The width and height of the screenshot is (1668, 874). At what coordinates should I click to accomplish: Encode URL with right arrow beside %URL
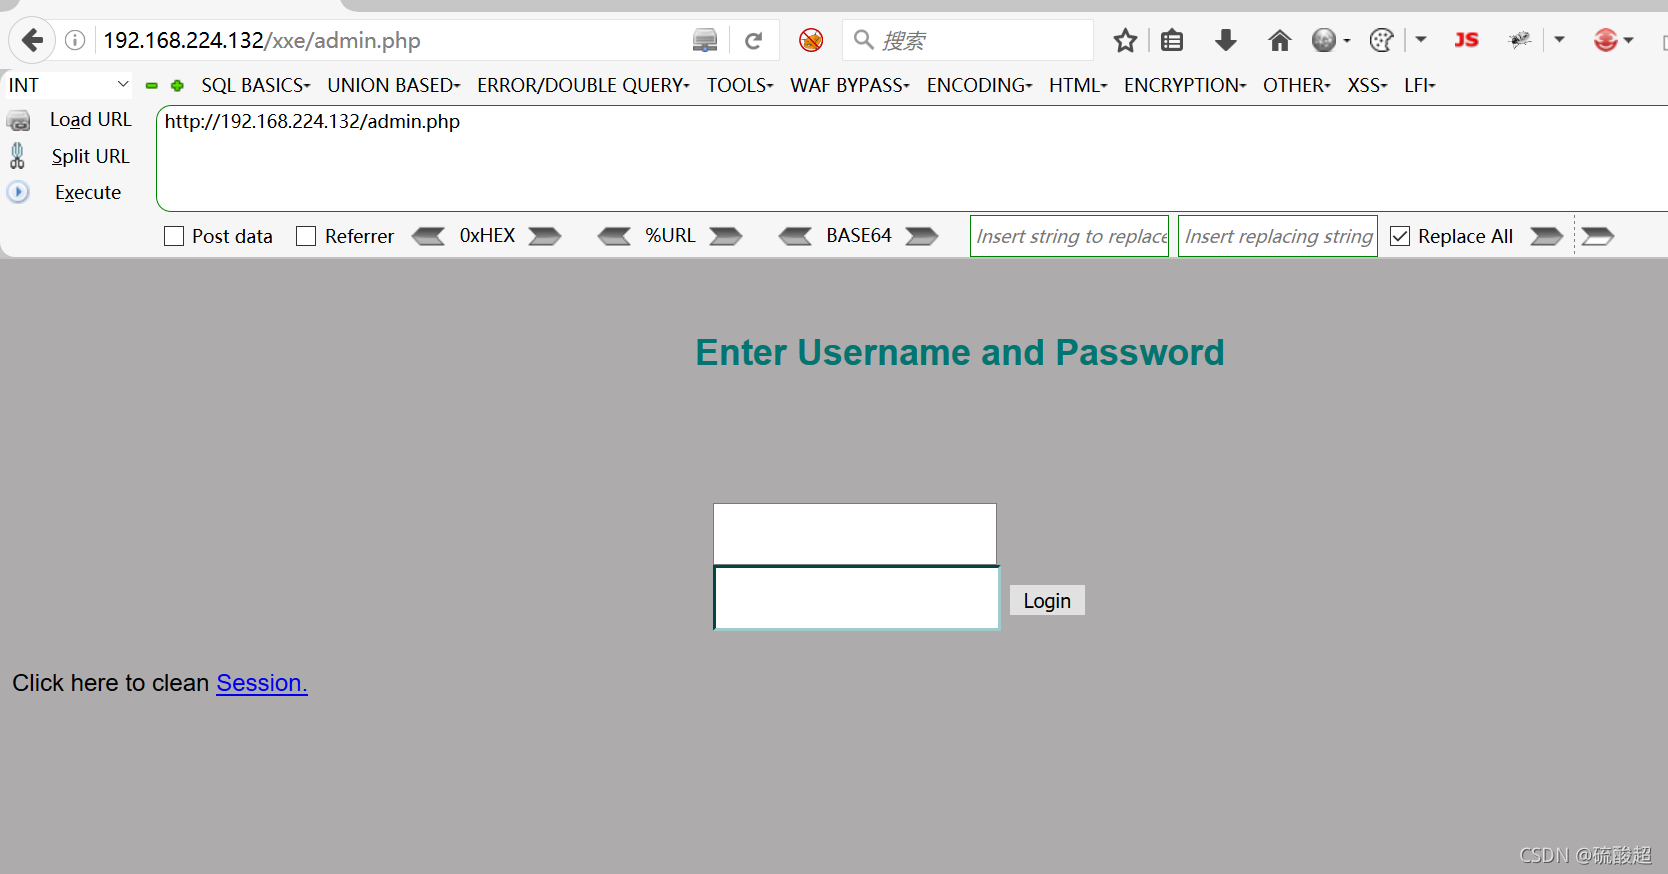click(x=726, y=236)
